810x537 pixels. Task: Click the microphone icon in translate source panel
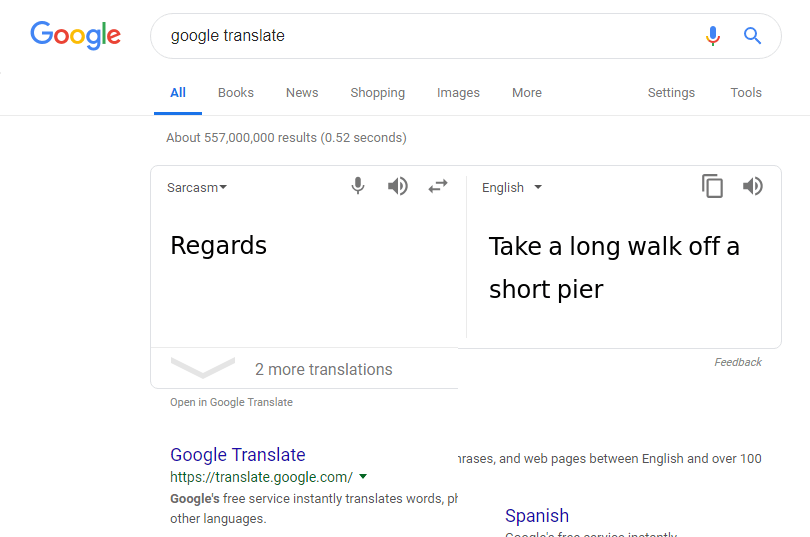click(x=357, y=186)
